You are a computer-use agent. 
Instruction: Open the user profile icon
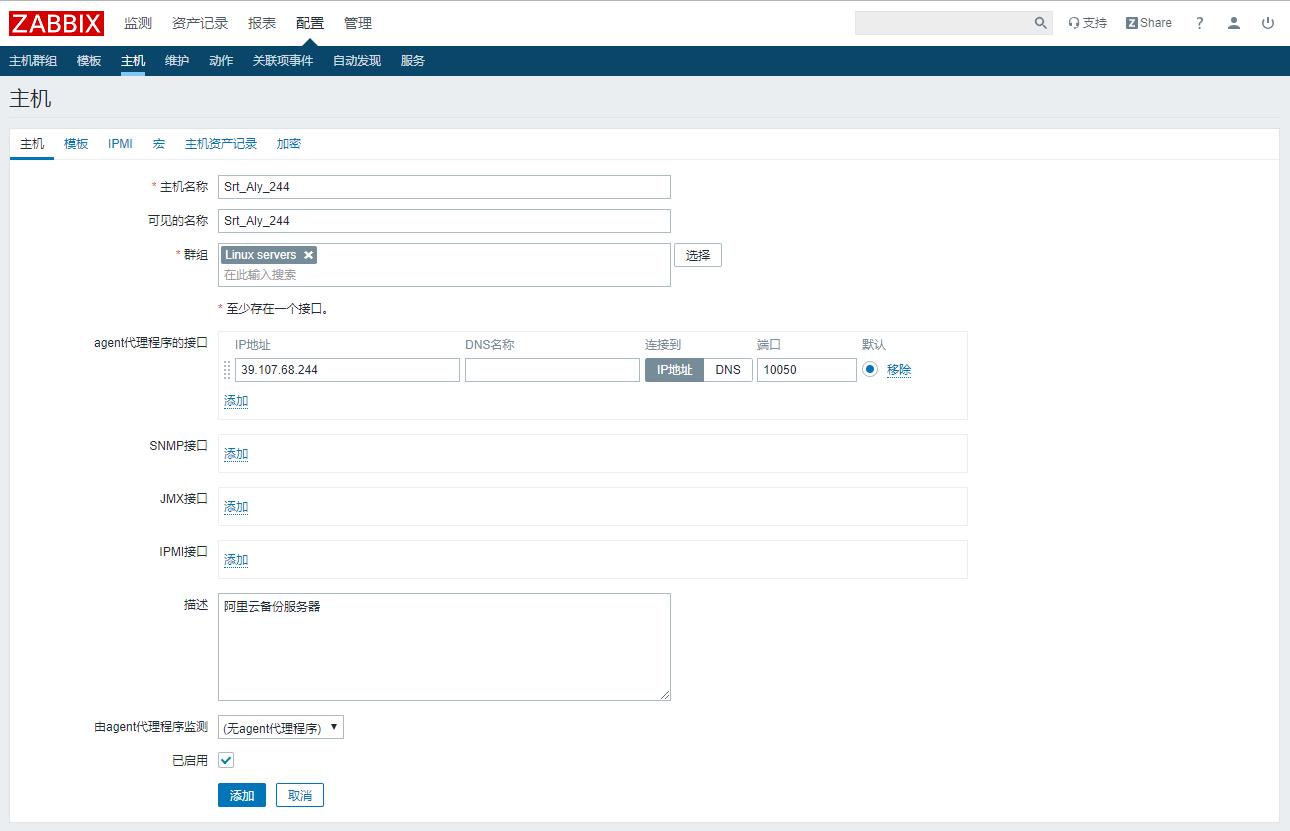(x=1234, y=23)
